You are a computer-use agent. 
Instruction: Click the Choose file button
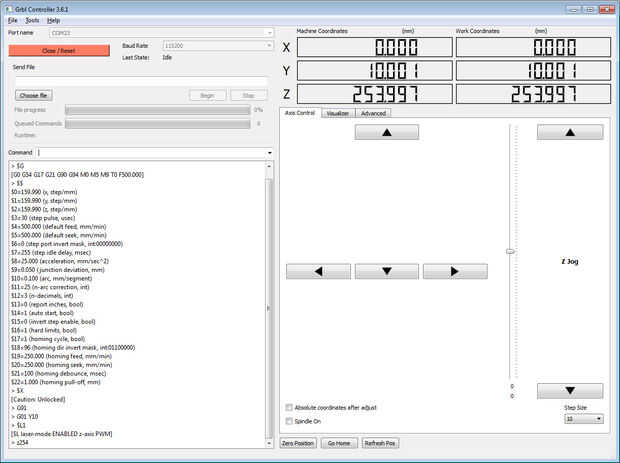click(34, 95)
